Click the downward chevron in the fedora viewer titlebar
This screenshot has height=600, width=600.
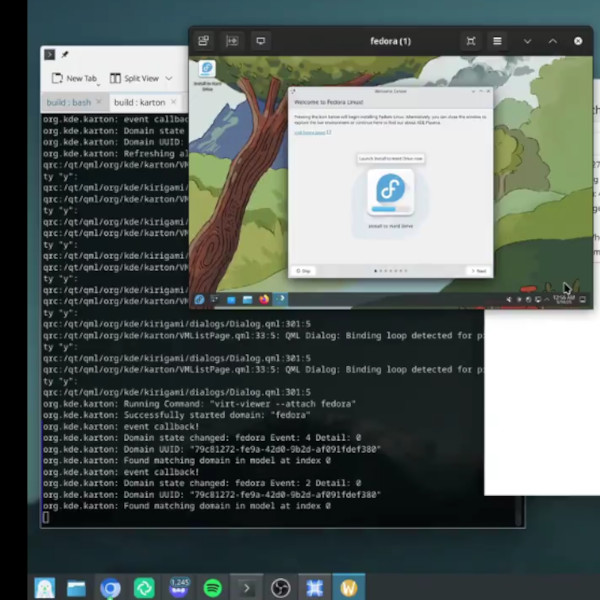(x=527, y=41)
